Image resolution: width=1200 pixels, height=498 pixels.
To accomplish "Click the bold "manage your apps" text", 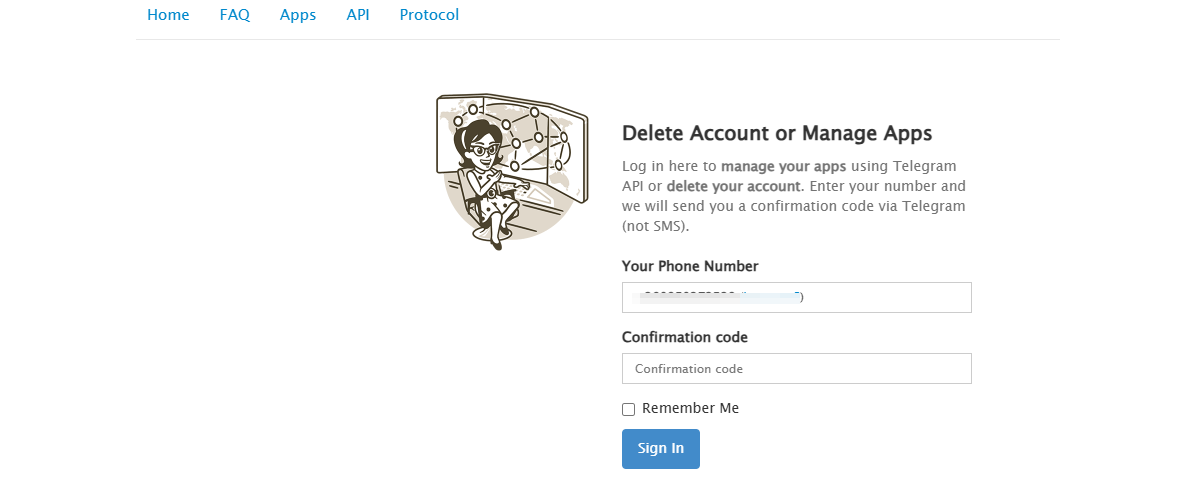I will tap(783, 166).
